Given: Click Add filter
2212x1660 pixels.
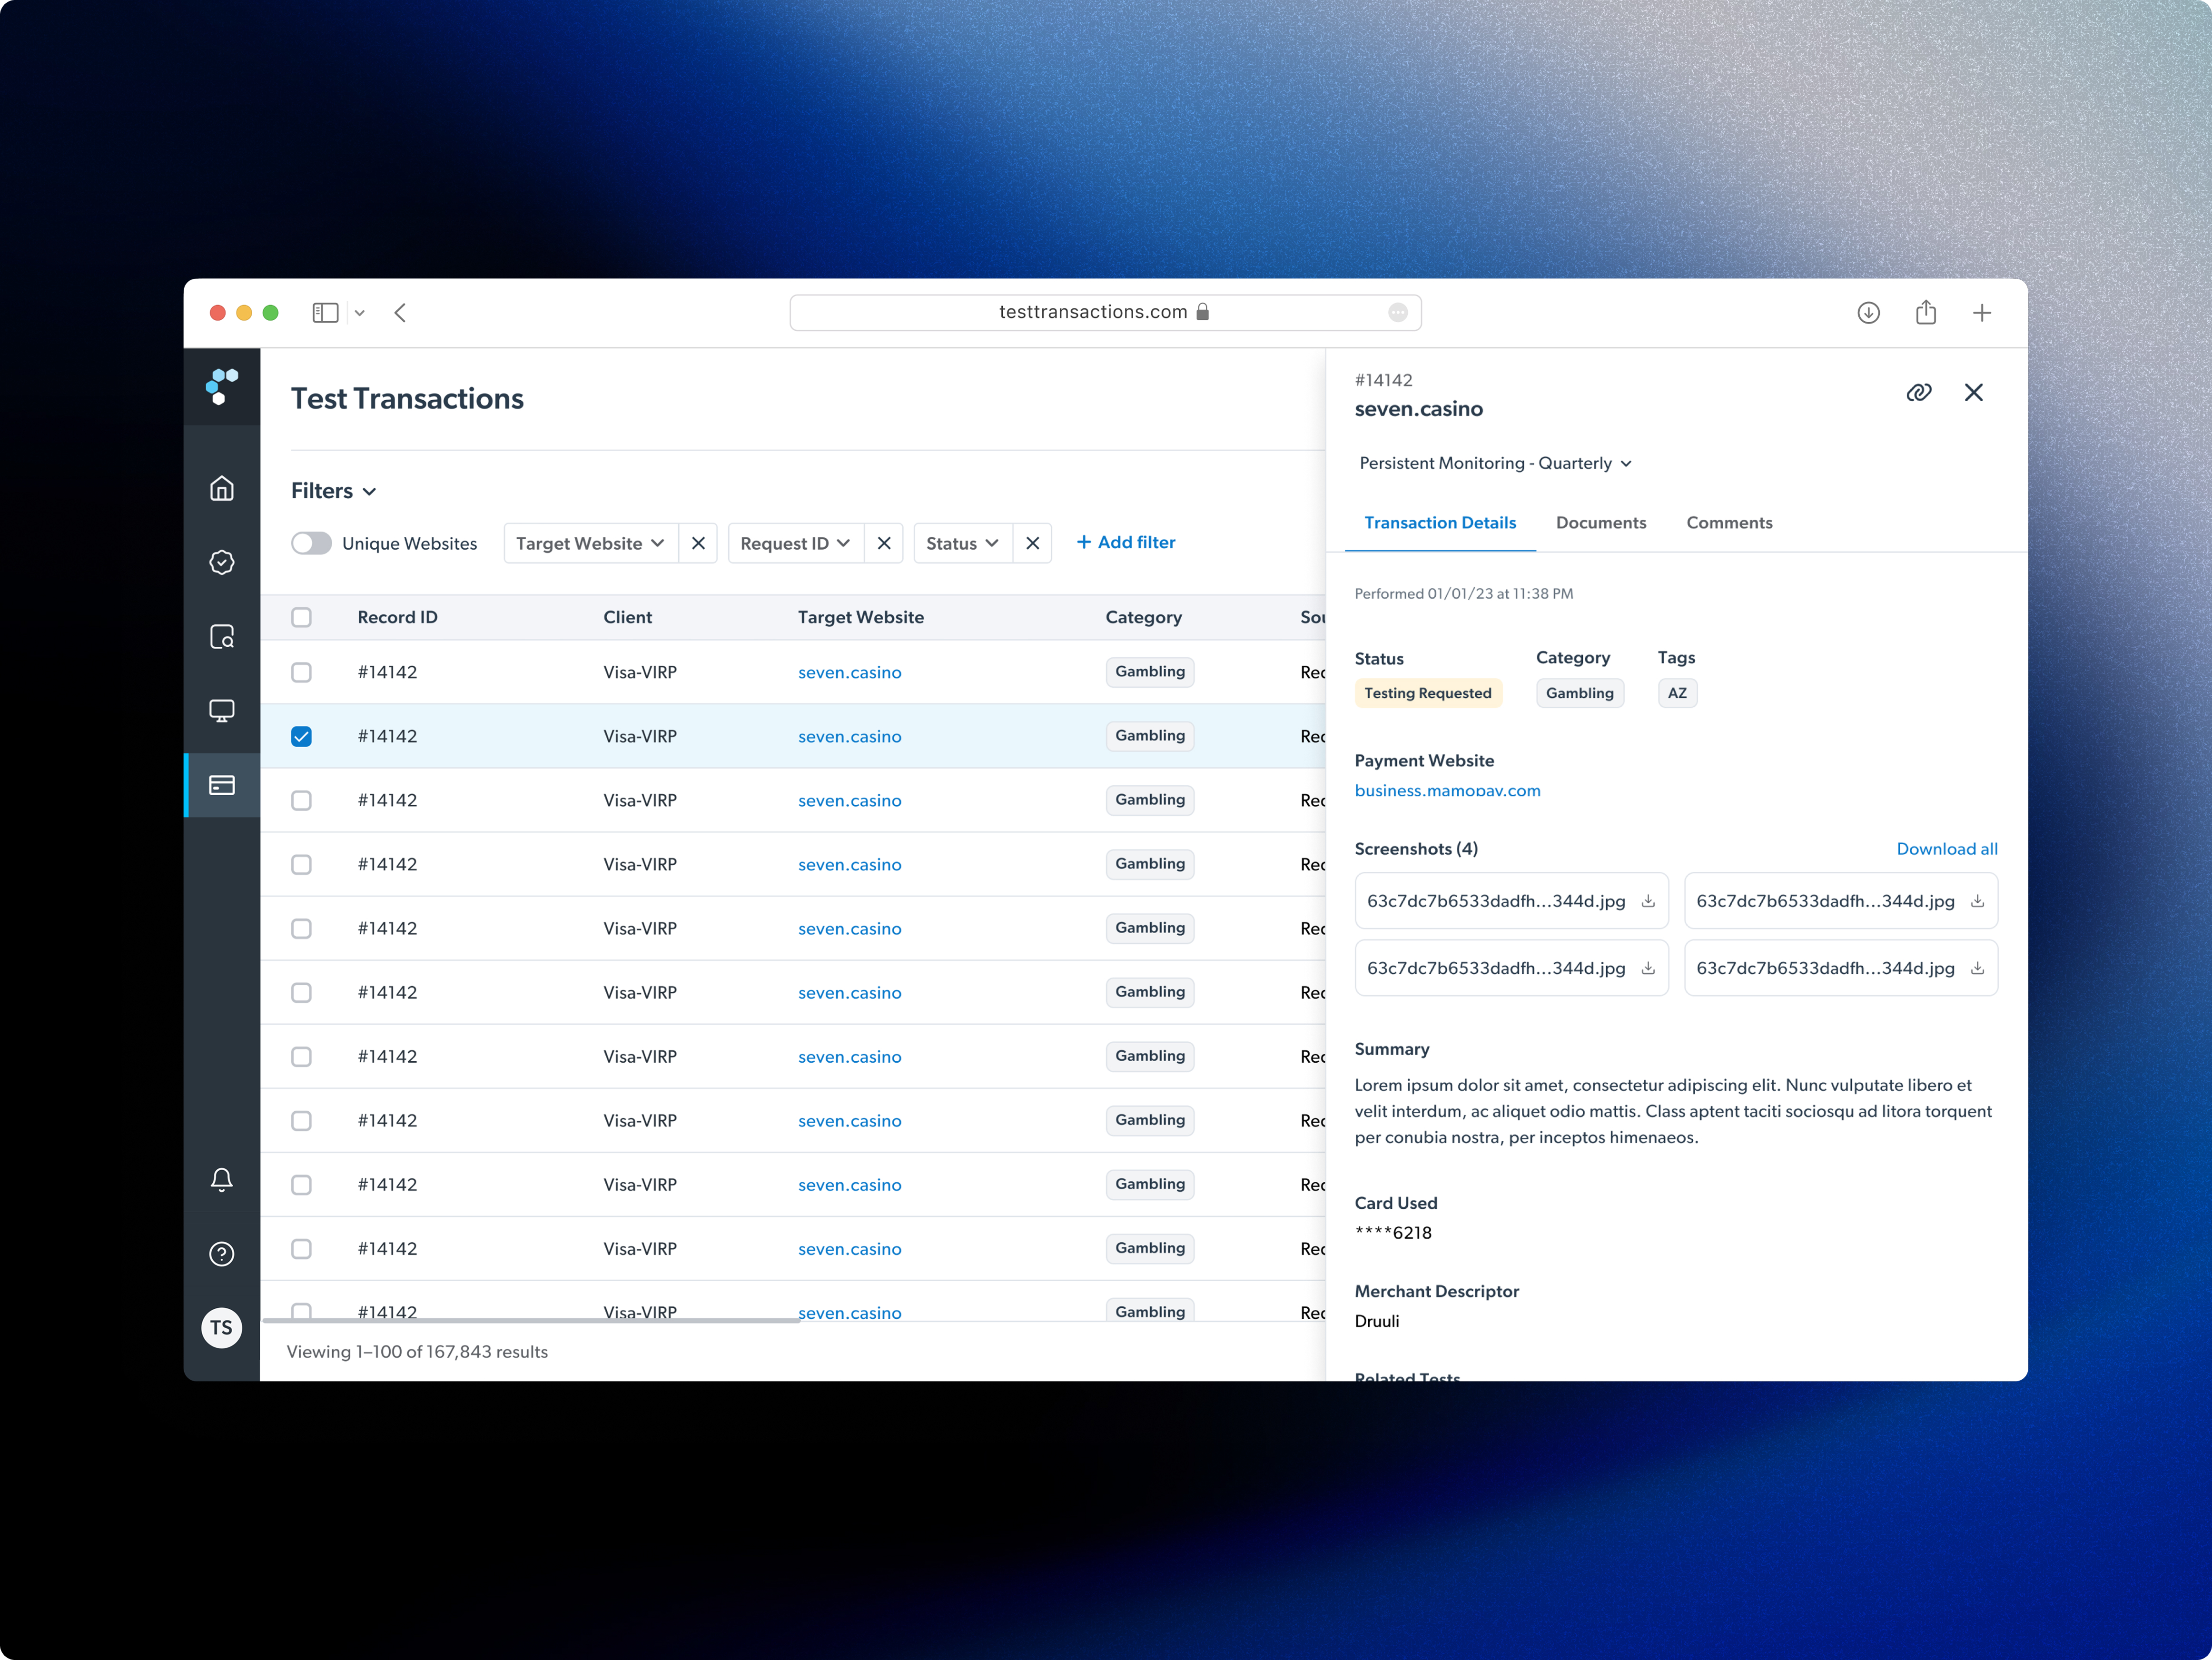Looking at the screenshot, I should click(x=1126, y=542).
